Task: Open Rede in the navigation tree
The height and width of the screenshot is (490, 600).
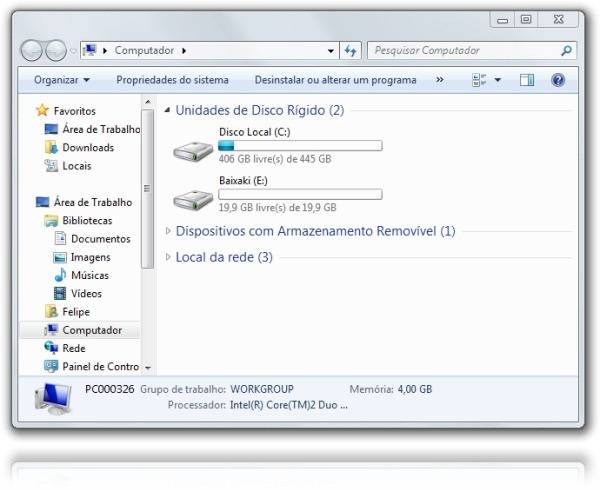Action: coord(65,348)
